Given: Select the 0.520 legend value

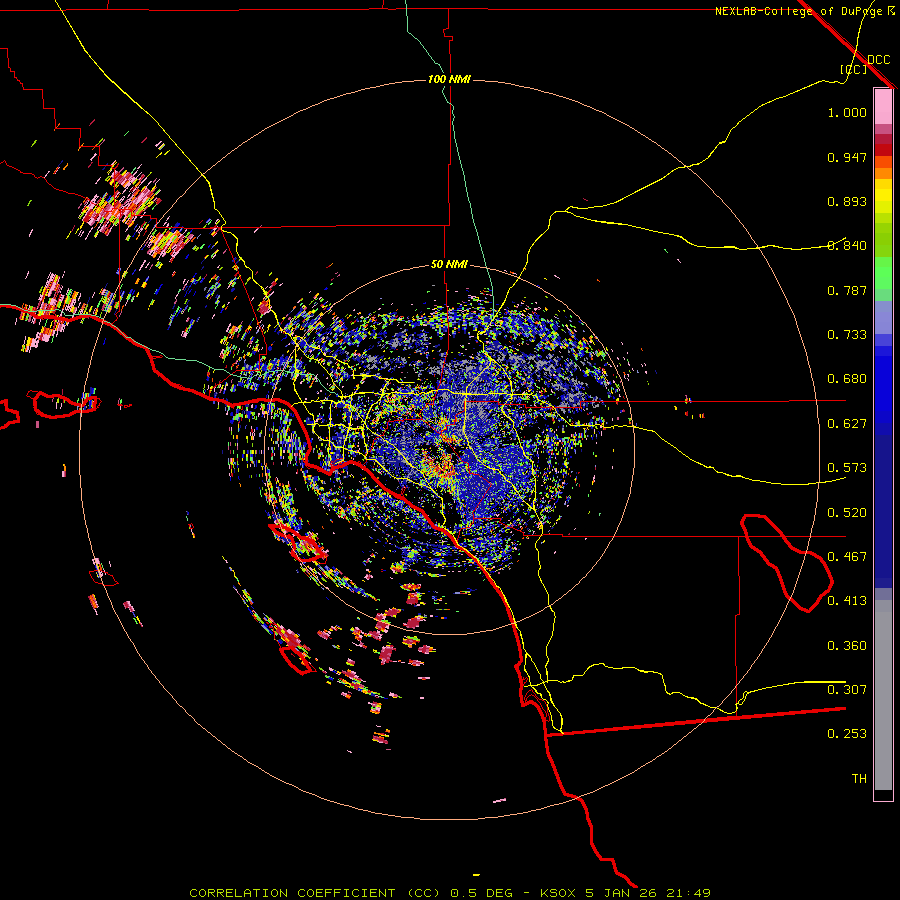Looking at the screenshot, I should [847, 513].
